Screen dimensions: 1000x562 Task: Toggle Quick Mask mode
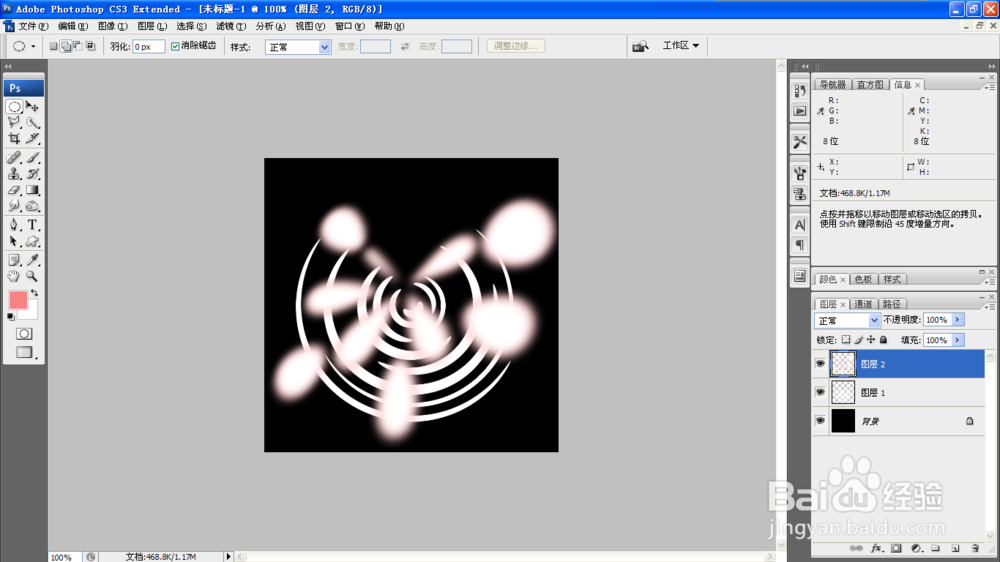(x=24, y=334)
